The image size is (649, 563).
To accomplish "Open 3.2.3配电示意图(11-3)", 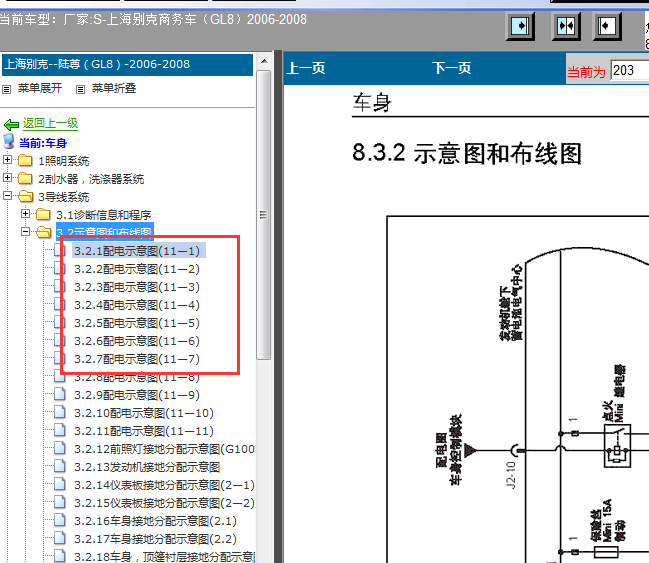I will tap(137, 287).
